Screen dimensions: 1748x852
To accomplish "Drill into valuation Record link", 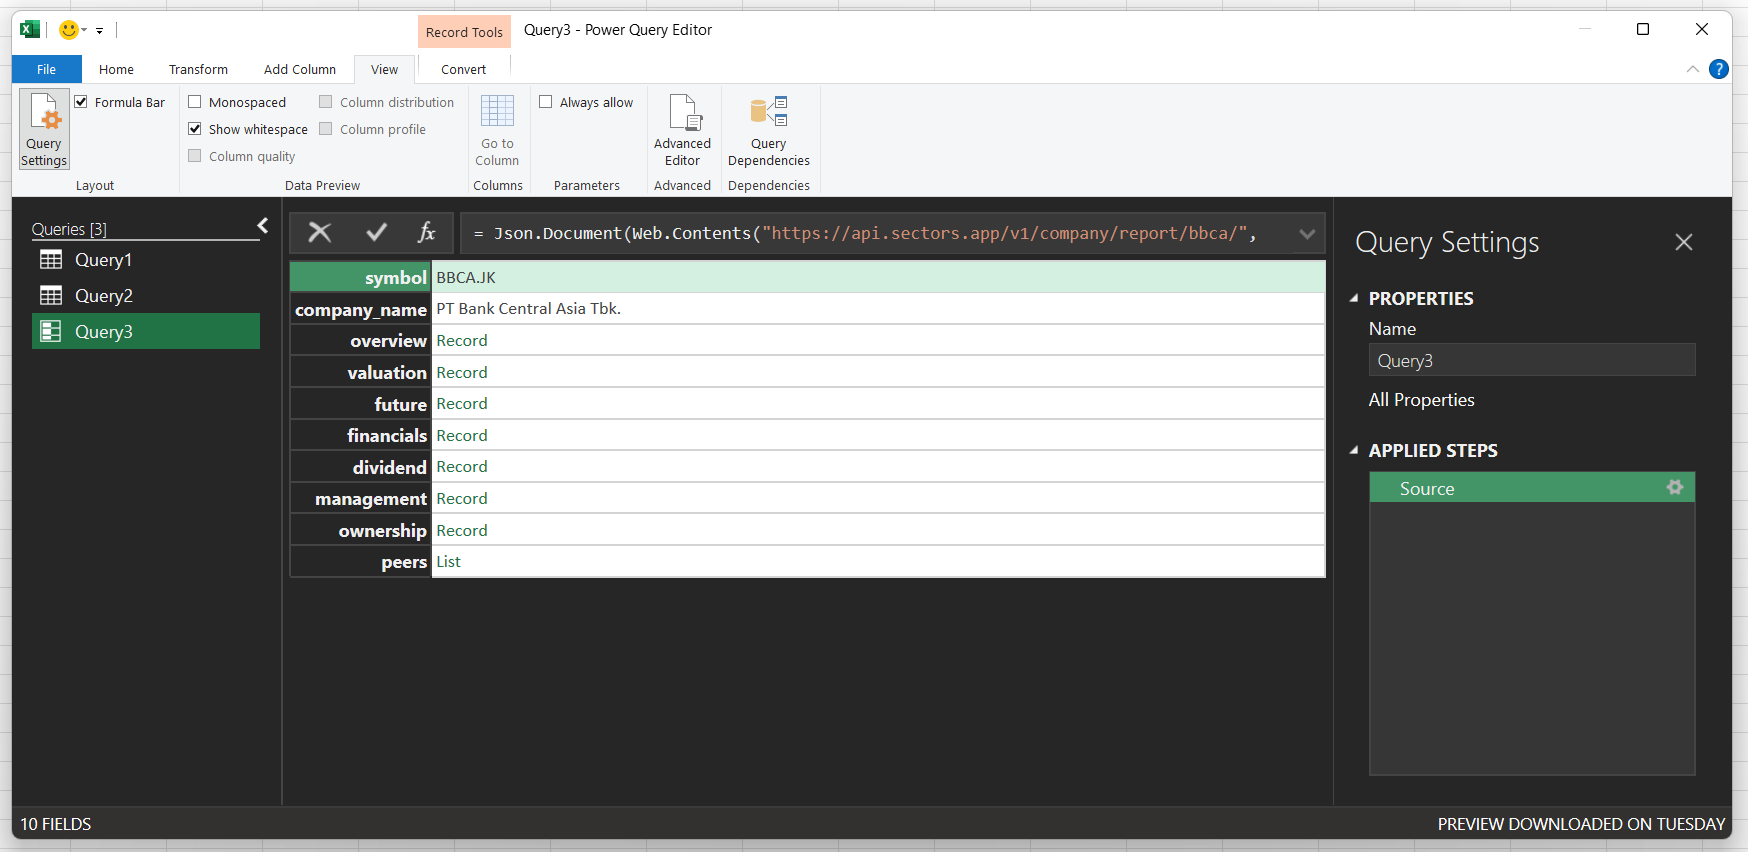I will coord(462,372).
